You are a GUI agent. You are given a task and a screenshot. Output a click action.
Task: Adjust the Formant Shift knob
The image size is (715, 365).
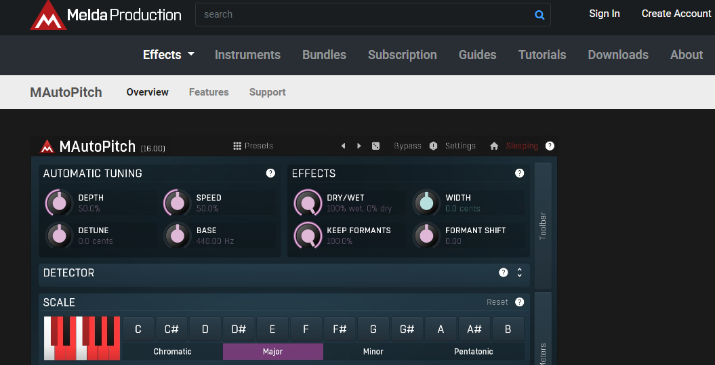426,235
